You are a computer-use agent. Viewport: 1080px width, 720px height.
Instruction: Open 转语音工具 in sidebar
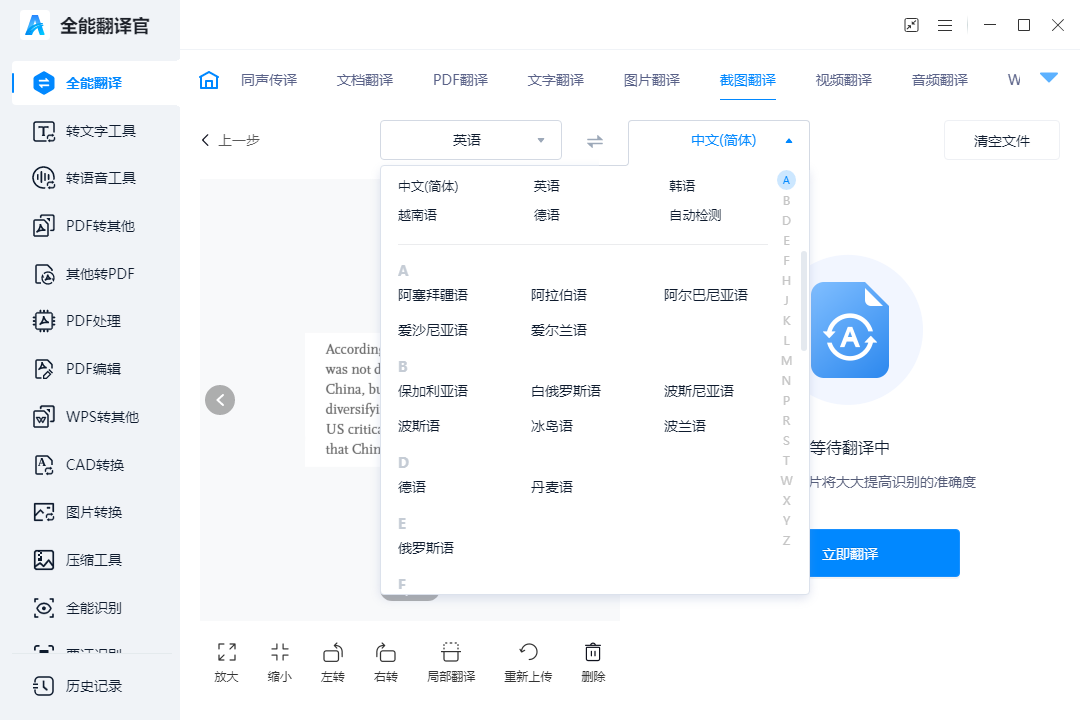(85, 178)
